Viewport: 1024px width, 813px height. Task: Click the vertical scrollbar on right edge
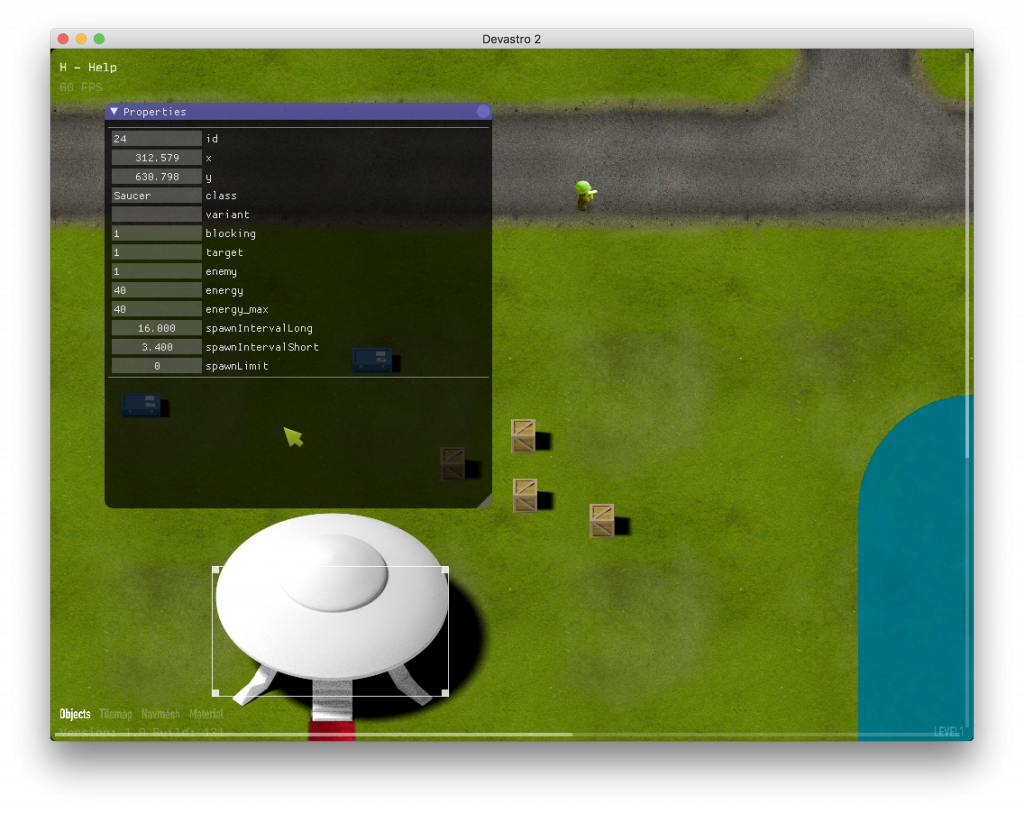(x=967, y=255)
